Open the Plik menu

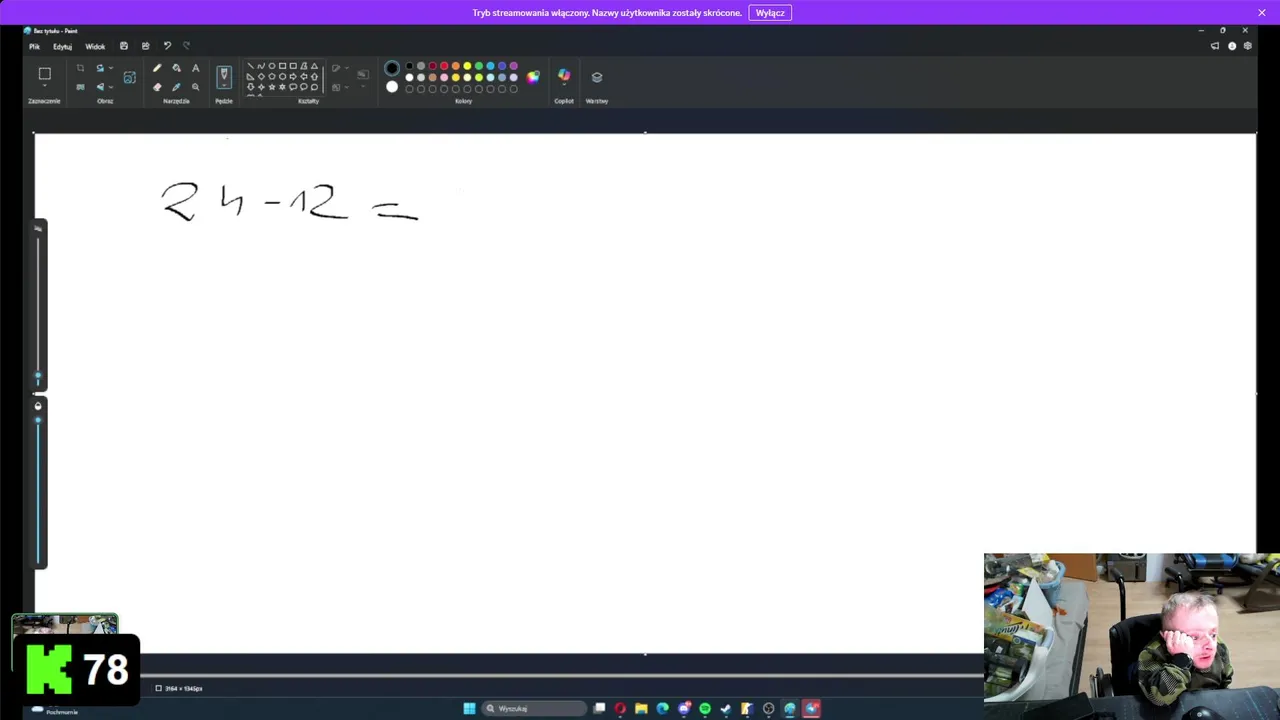click(34, 46)
